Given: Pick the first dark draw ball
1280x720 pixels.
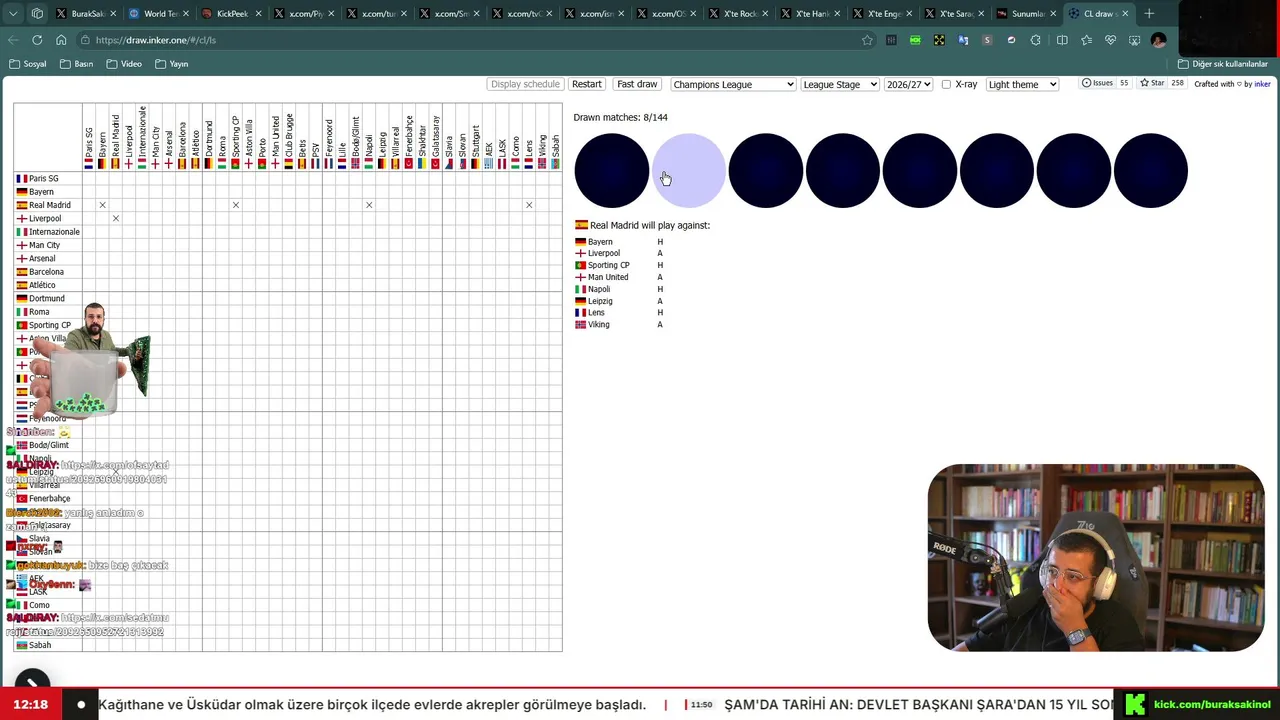Looking at the screenshot, I should pyautogui.click(x=611, y=170).
